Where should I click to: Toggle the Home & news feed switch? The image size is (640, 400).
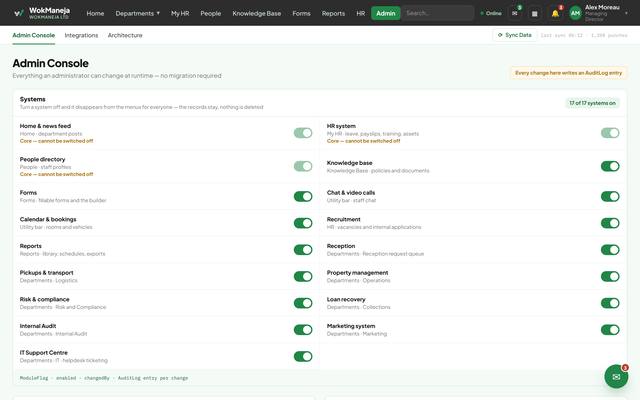[x=303, y=133]
